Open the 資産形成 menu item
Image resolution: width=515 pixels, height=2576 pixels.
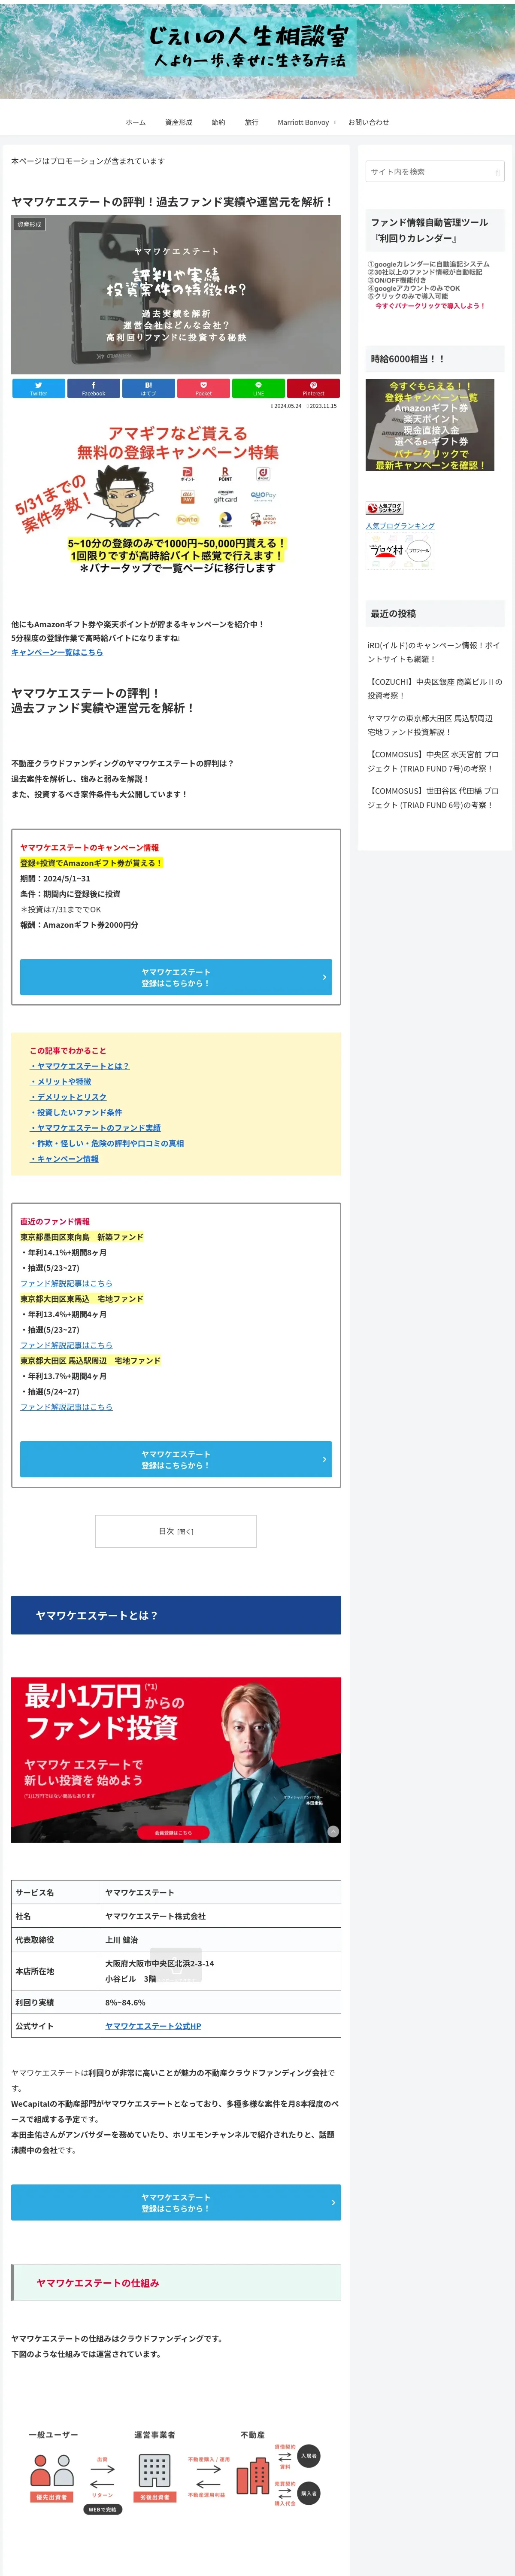pos(178,122)
